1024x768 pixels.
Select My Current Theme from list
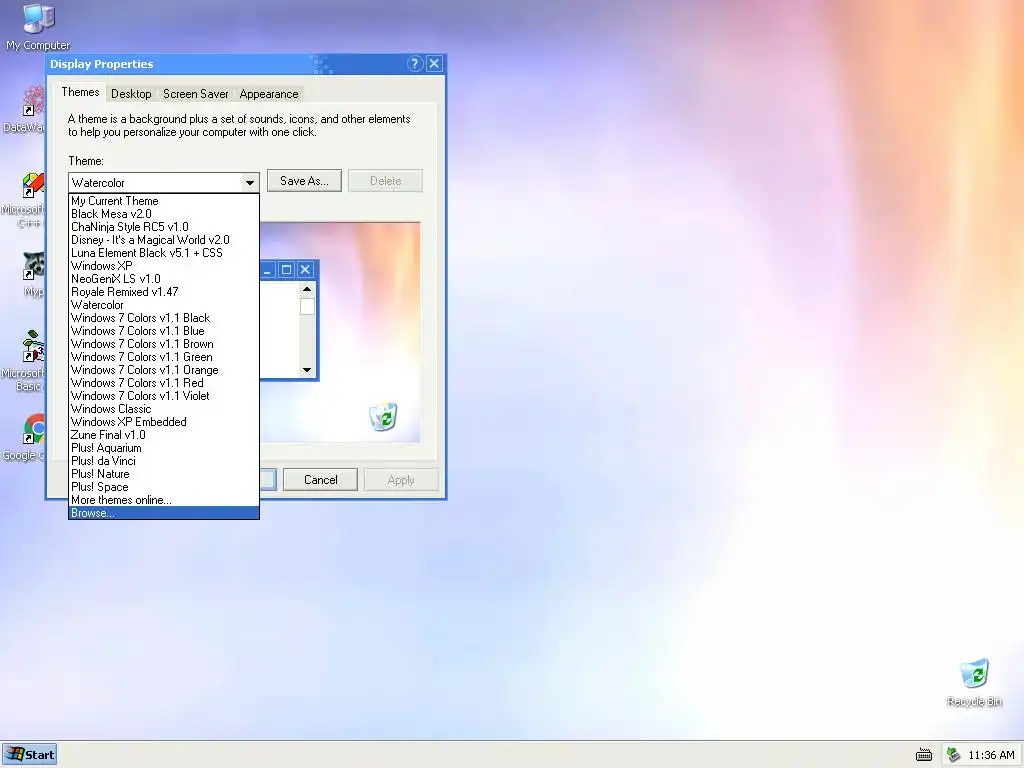pyautogui.click(x=164, y=201)
